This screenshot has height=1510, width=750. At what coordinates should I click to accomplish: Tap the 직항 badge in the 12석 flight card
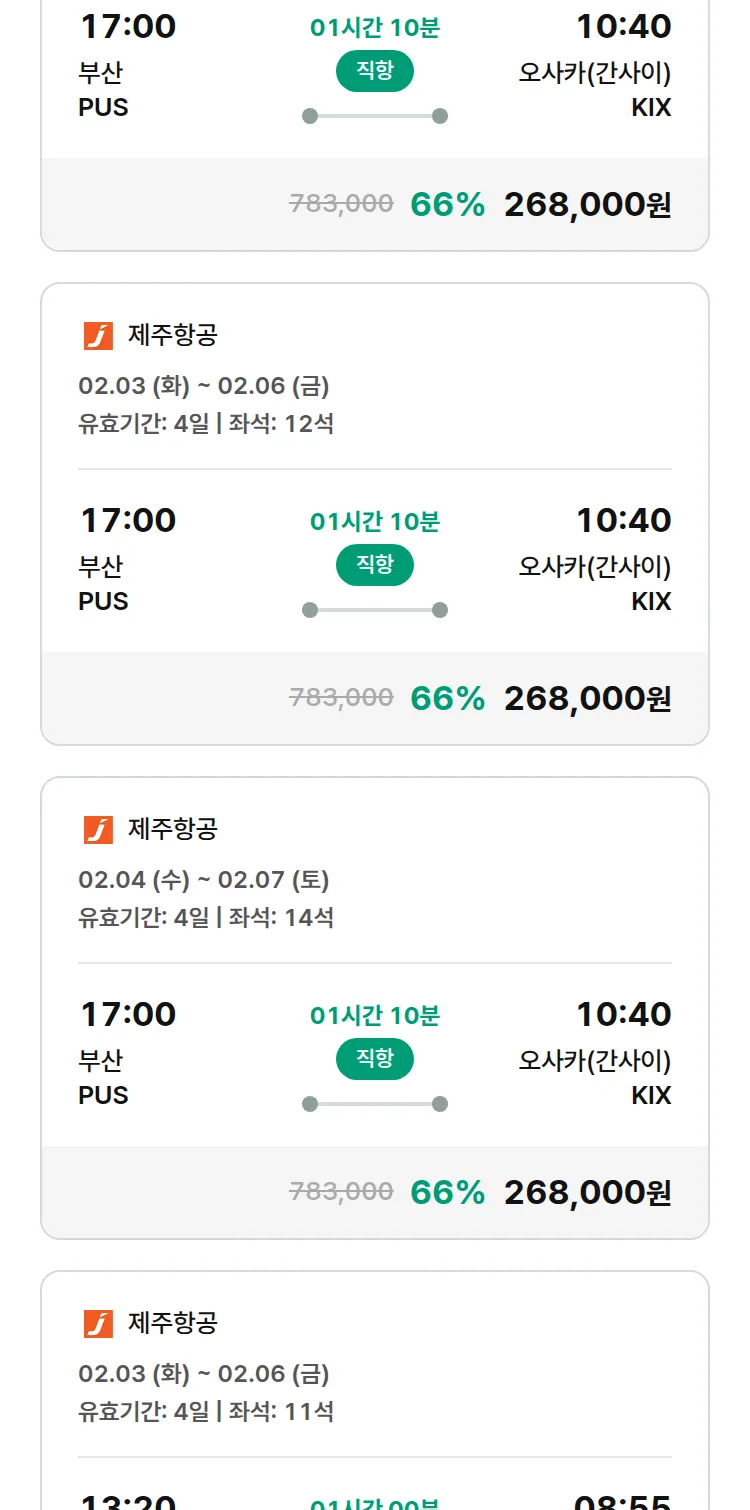coord(375,565)
